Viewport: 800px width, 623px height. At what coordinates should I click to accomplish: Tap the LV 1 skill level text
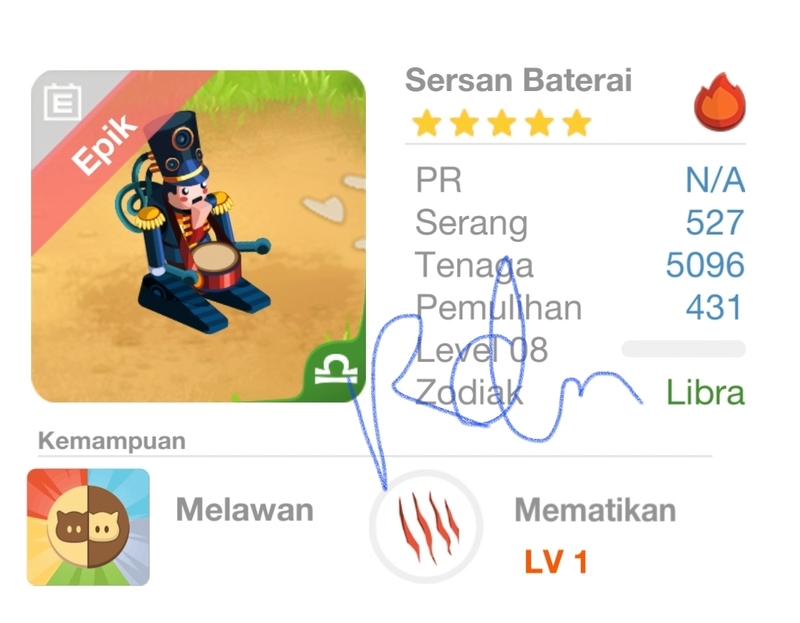pyautogui.click(x=556, y=563)
